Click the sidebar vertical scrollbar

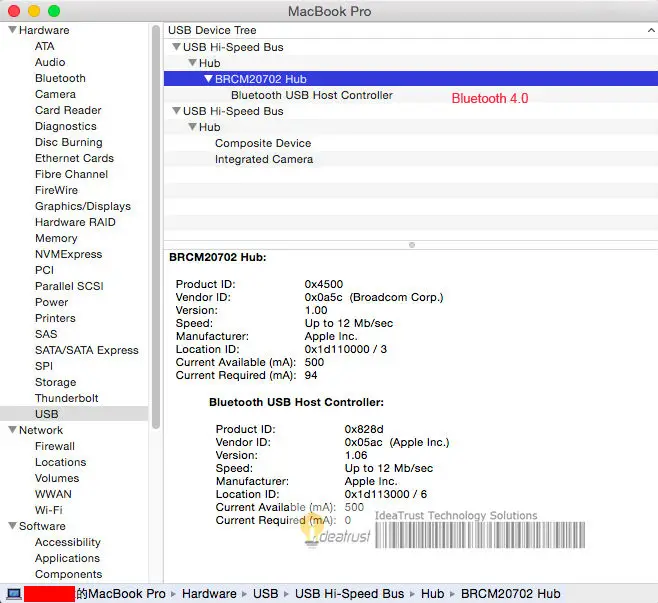pos(156,227)
